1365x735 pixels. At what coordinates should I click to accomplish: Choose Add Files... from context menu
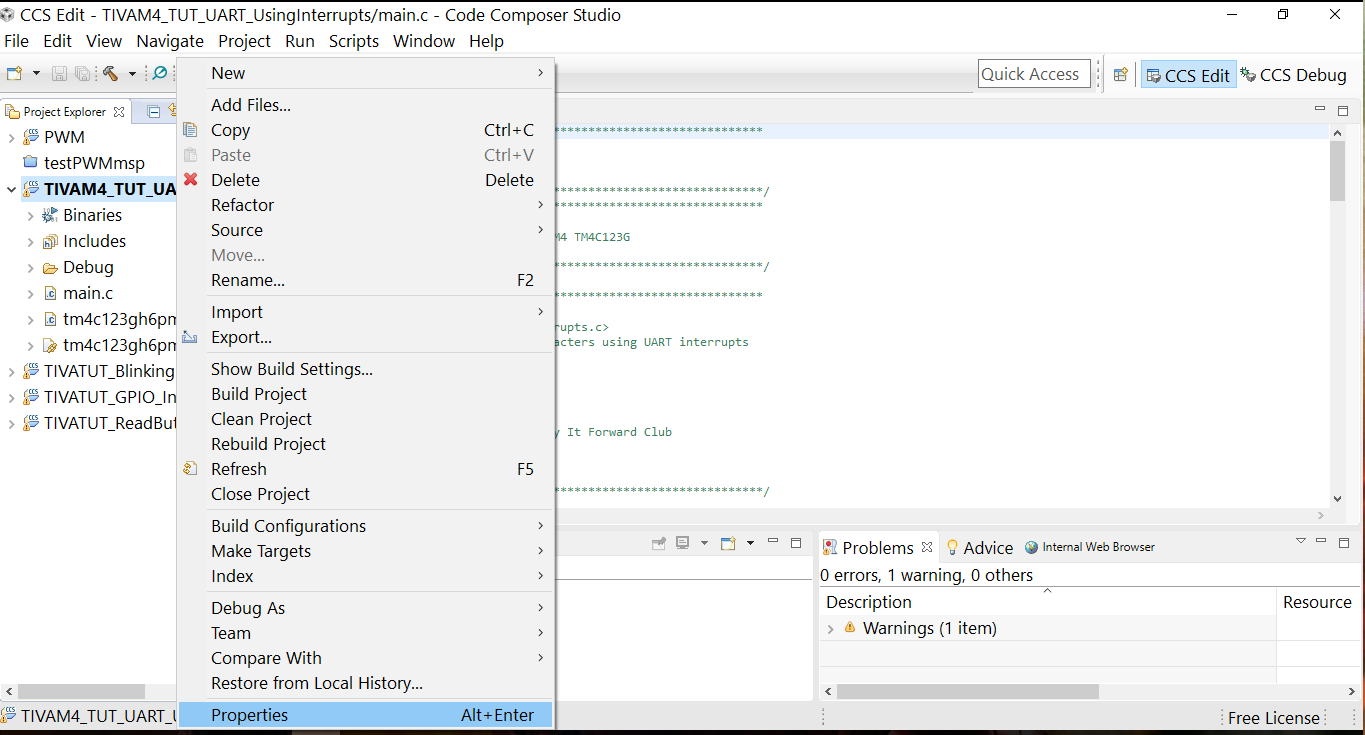(365, 105)
